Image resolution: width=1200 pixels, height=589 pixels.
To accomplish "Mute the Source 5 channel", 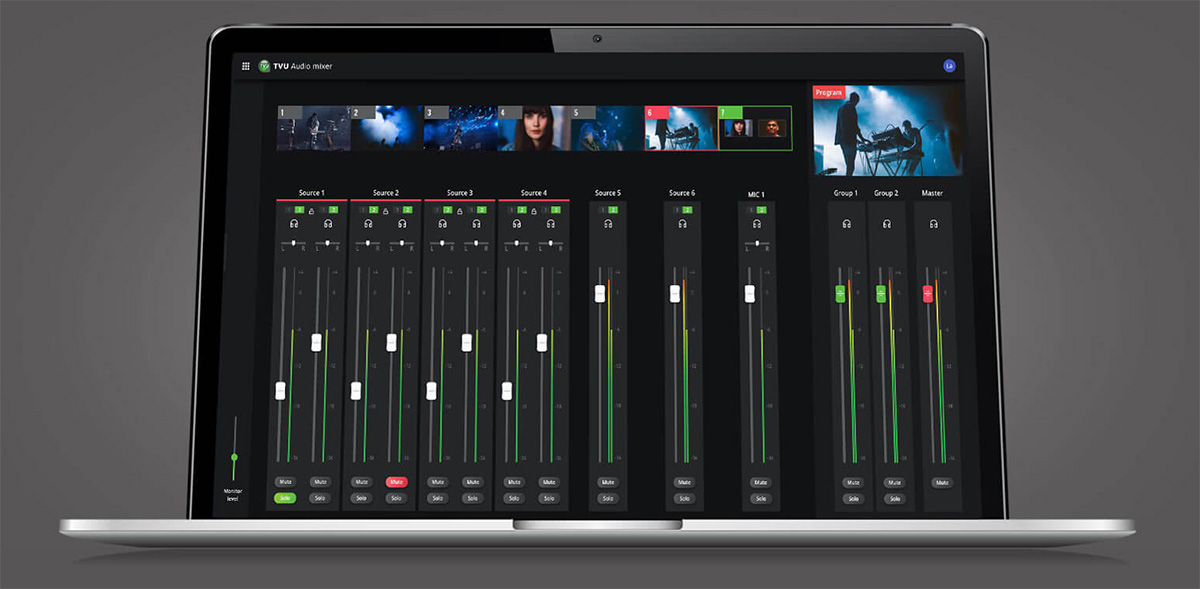I will click(x=608, y=482).
